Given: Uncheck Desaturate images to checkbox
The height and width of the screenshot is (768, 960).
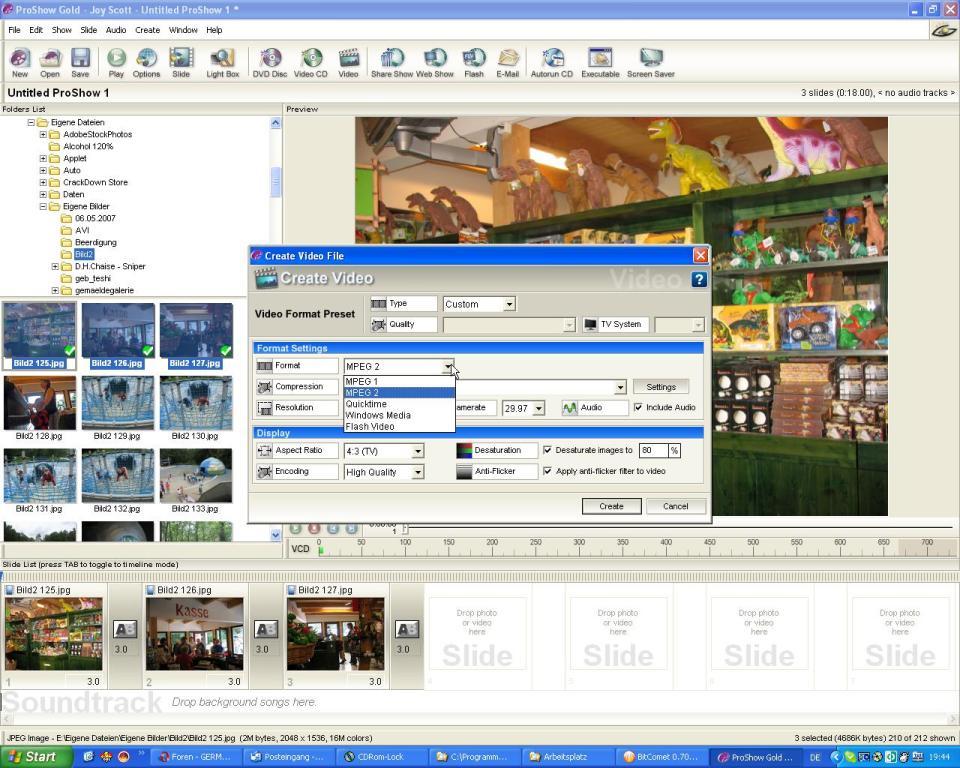Looking at the screenshot, I should (x=547, y=451).
